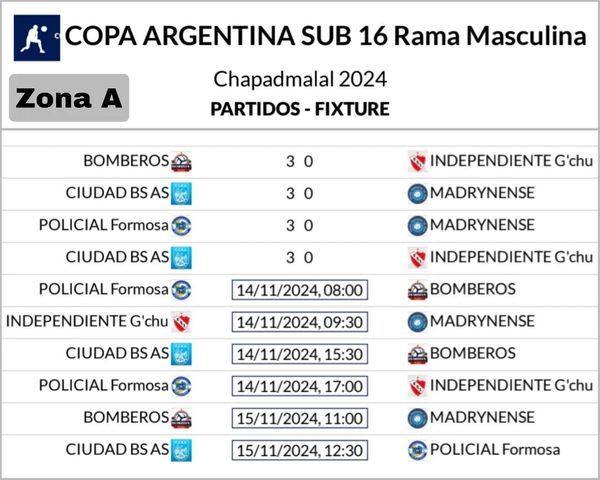Click Bomberos crest in the 15:30 match row
This screenshot has width=600, height=480.
pos(417,354)
